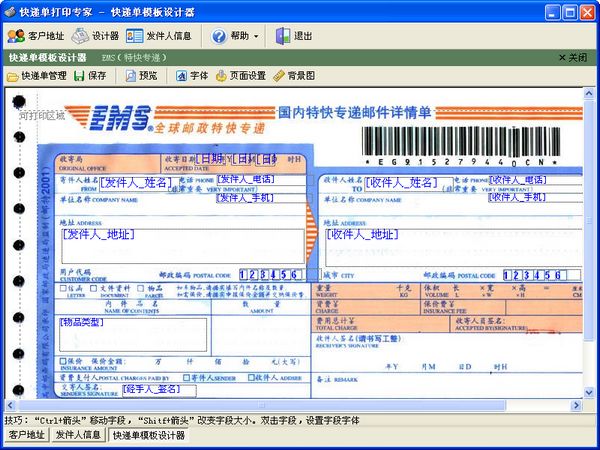Open the 字体 font settings
Image resolution: width=600 pixels, height=450 pixels.
click(192, 76)
